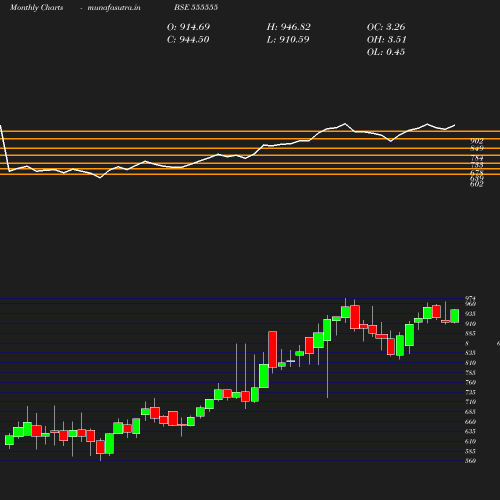
Task: Click the 760 price axis label
Action: click(x=470, y=382)
